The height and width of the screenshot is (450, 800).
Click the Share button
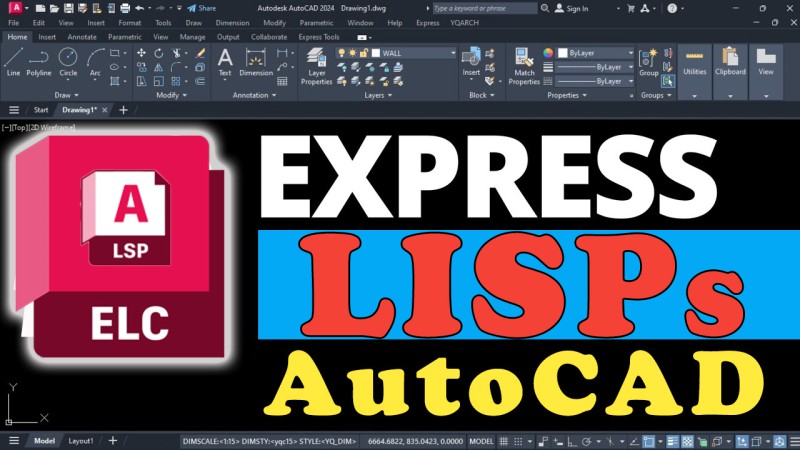coord(202,8)
